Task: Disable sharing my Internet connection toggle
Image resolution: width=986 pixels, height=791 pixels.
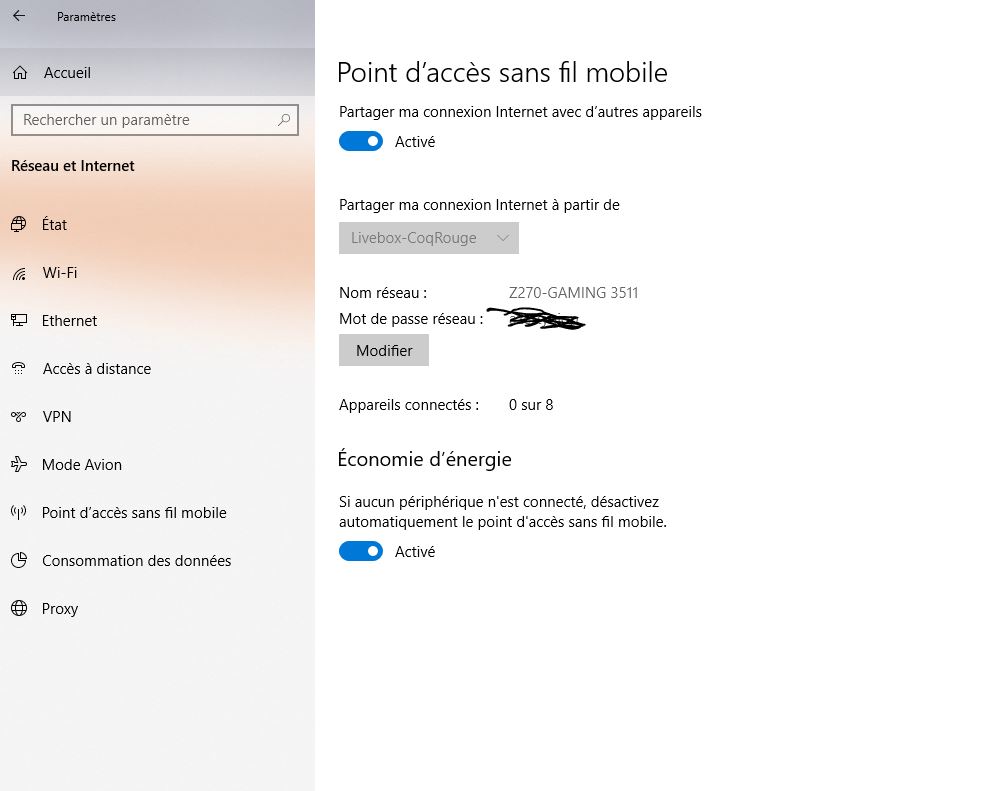Action: tap(361, 142)
